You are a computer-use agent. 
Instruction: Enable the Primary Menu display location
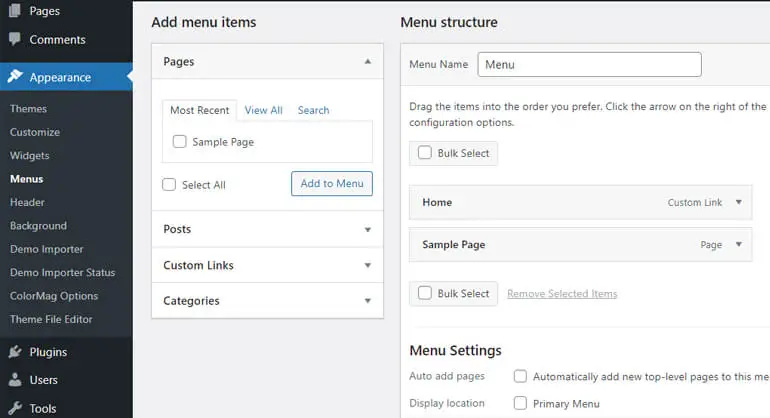click(x=520, y=403)
